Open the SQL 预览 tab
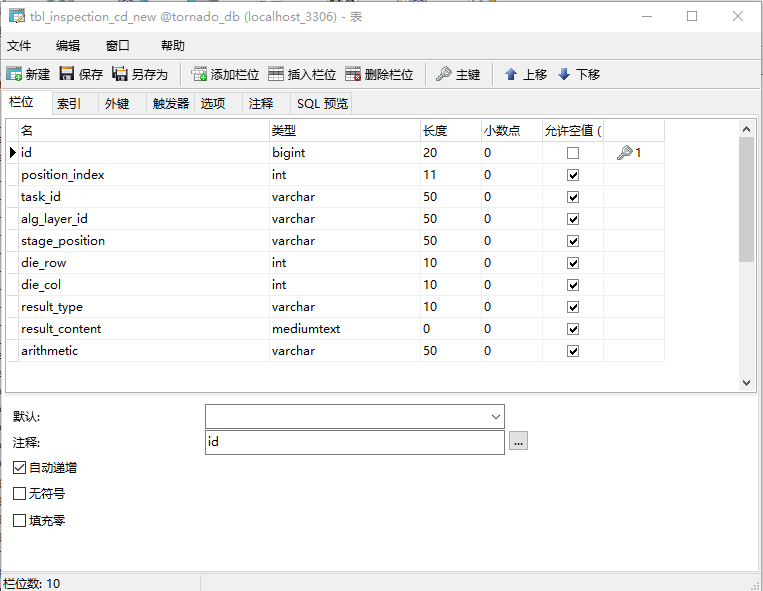Screen dimensions: 763x591 pyautogui.click(x=322, y=103)
